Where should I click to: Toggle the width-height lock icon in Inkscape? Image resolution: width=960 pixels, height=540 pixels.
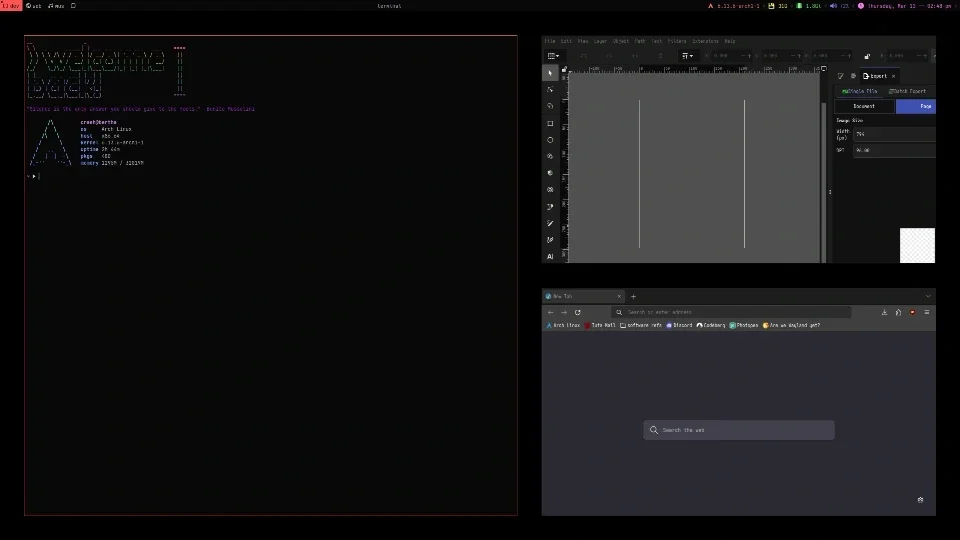tap(867, 56)
